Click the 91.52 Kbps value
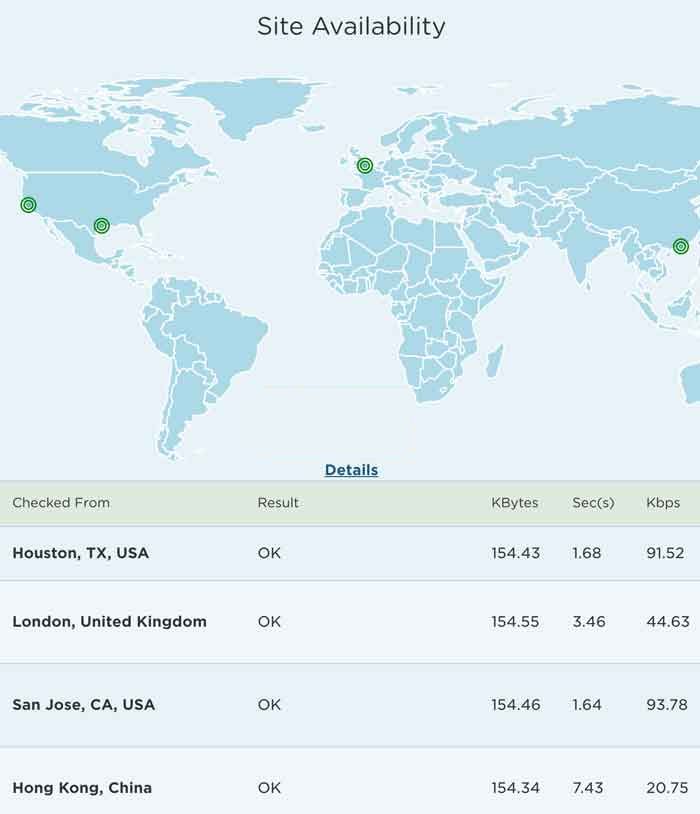 coord(665,553)
